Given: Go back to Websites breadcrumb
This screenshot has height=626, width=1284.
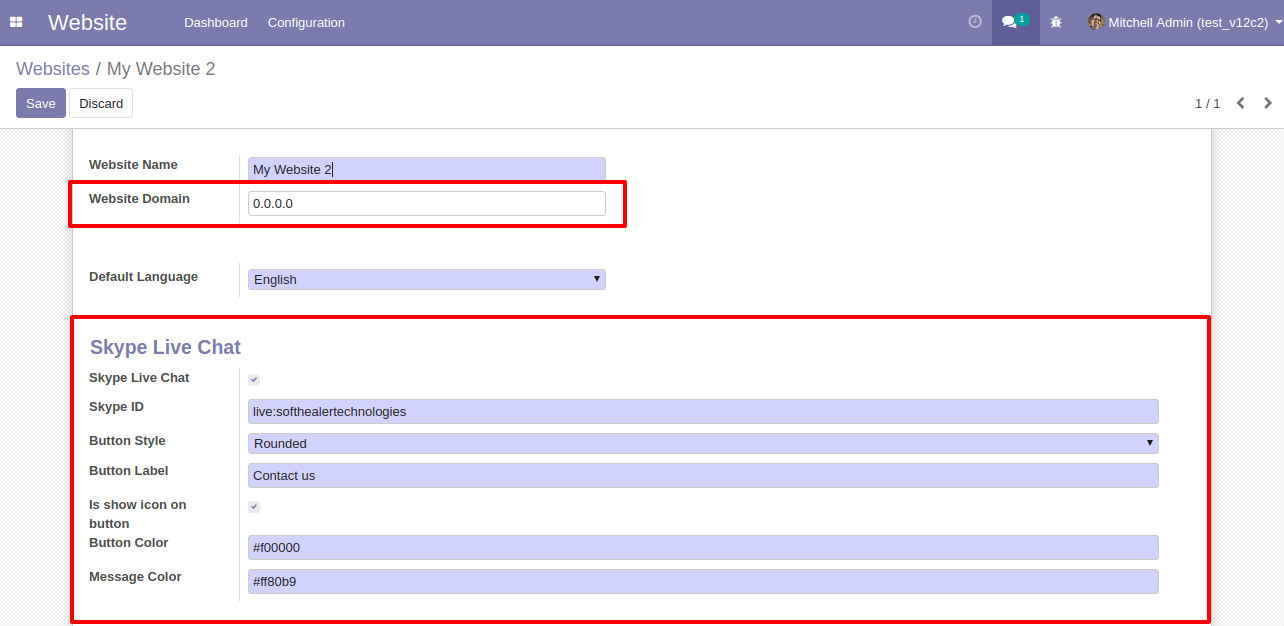Looking at the screenshot, I should click(53, 69).
